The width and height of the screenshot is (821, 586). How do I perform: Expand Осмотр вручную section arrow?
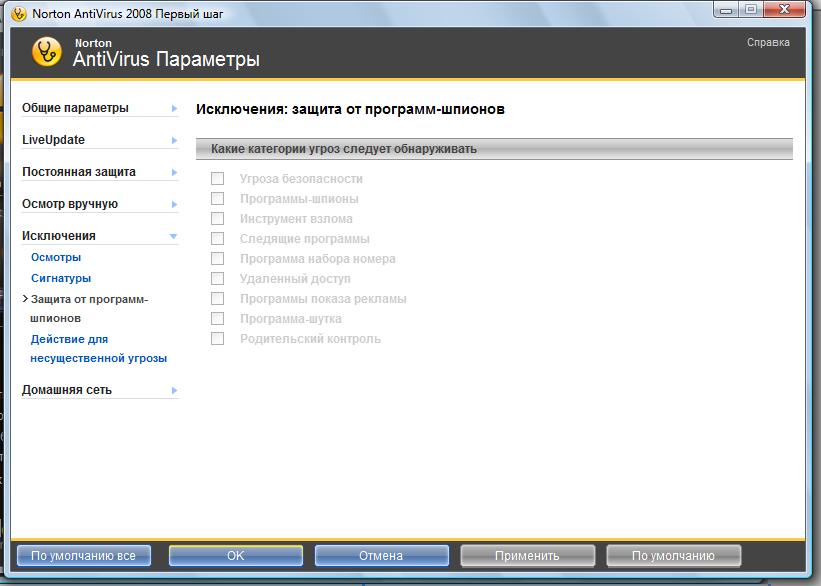click(x=174, y=204)
